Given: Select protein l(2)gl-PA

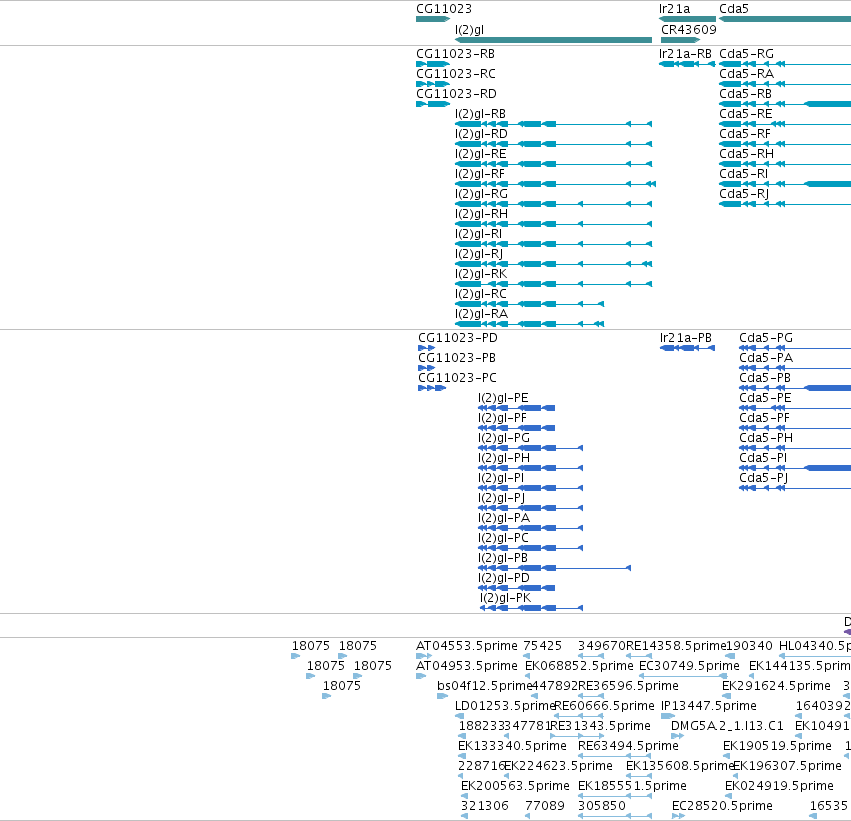Looking at the screenshot, I should pyautogui.click(x=531, y=528).
